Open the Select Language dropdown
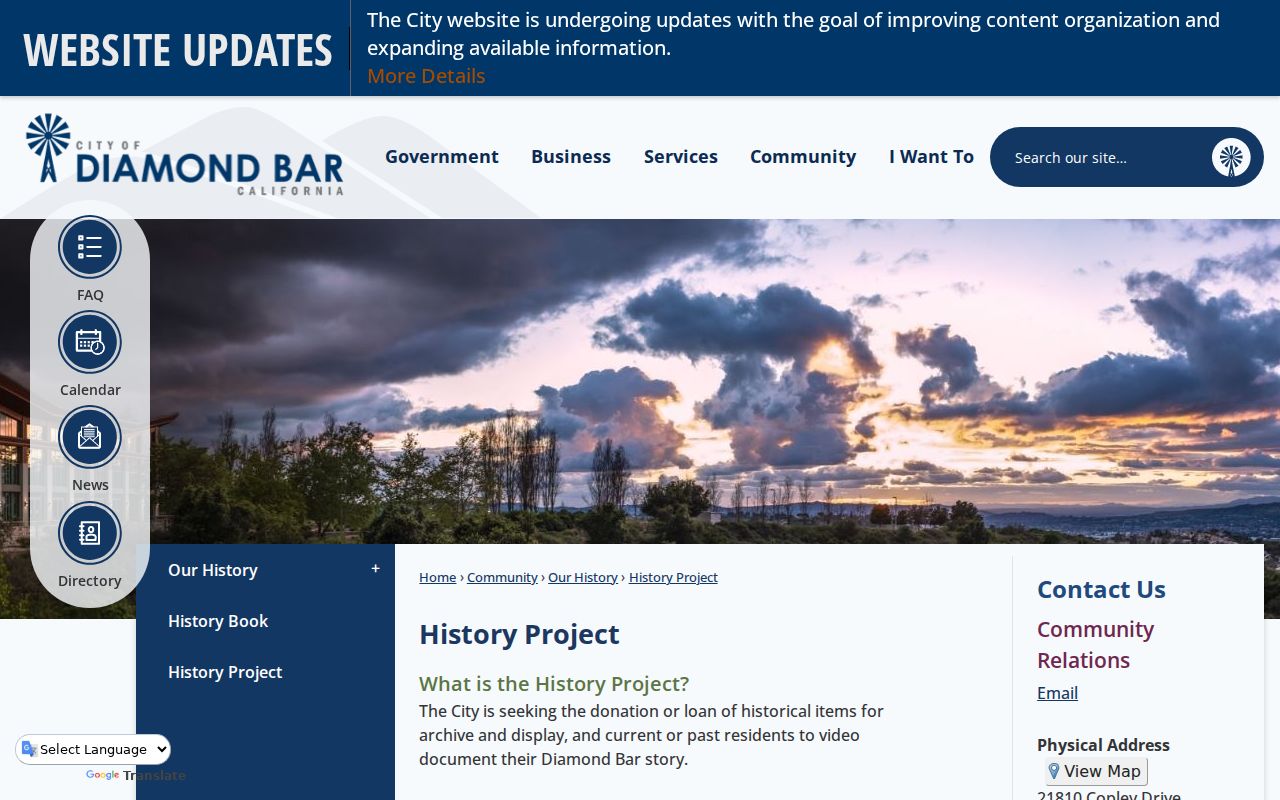1280x800 pixels. coord(93,749)
